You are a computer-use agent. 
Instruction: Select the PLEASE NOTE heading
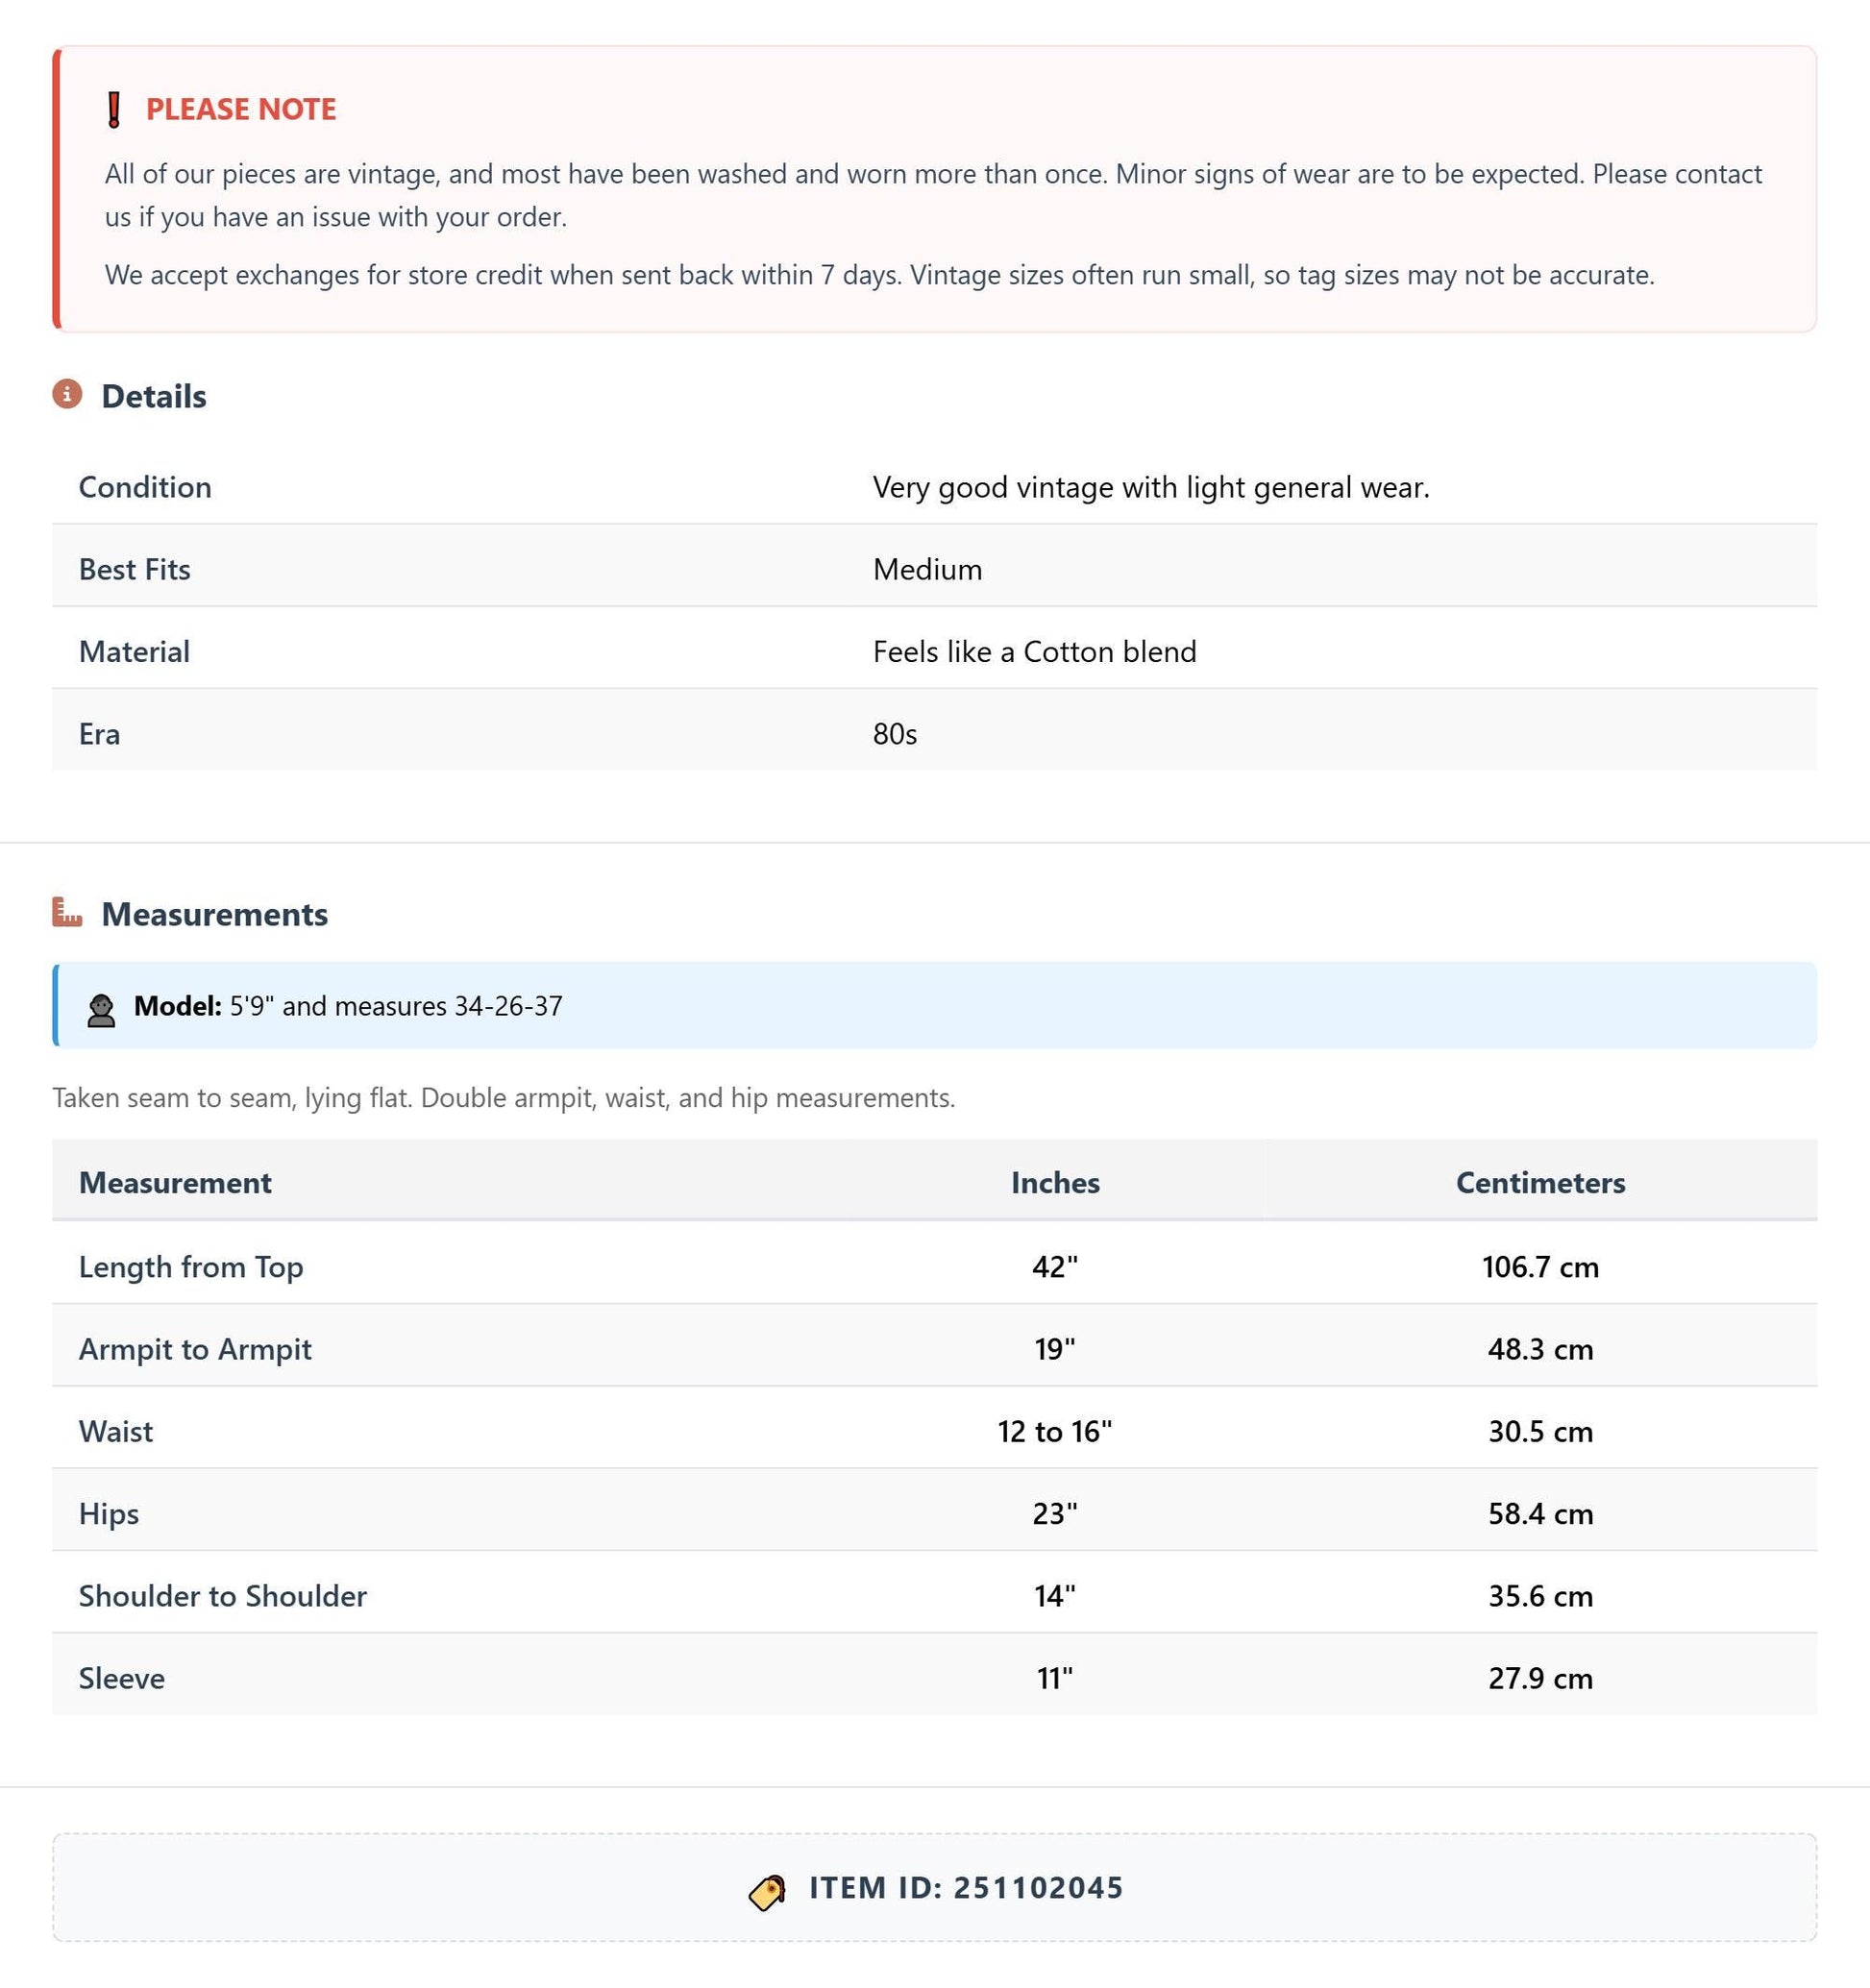pos(241,109)
